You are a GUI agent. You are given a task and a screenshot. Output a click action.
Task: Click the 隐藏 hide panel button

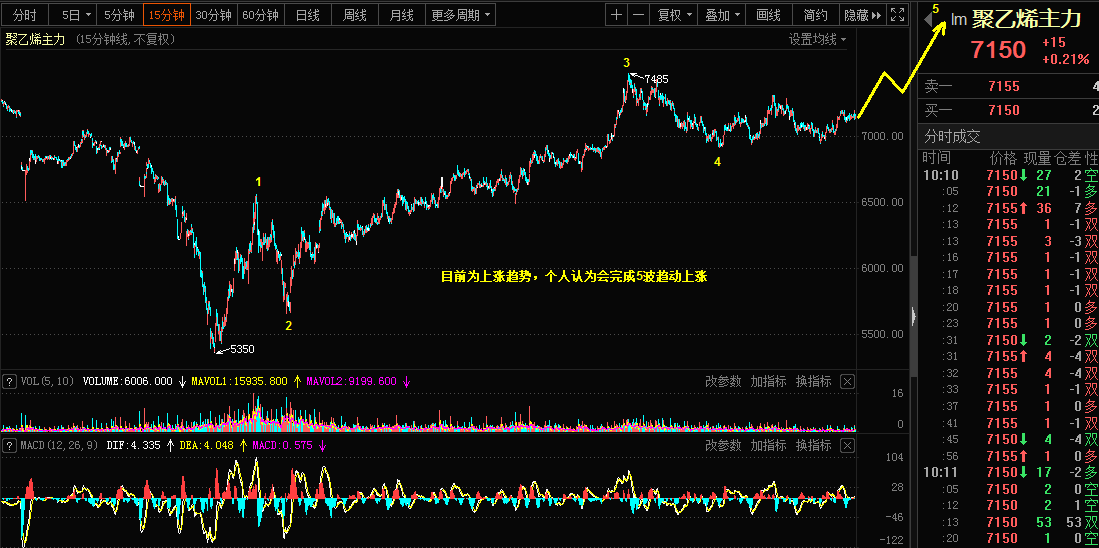click(x=862, y=15)
